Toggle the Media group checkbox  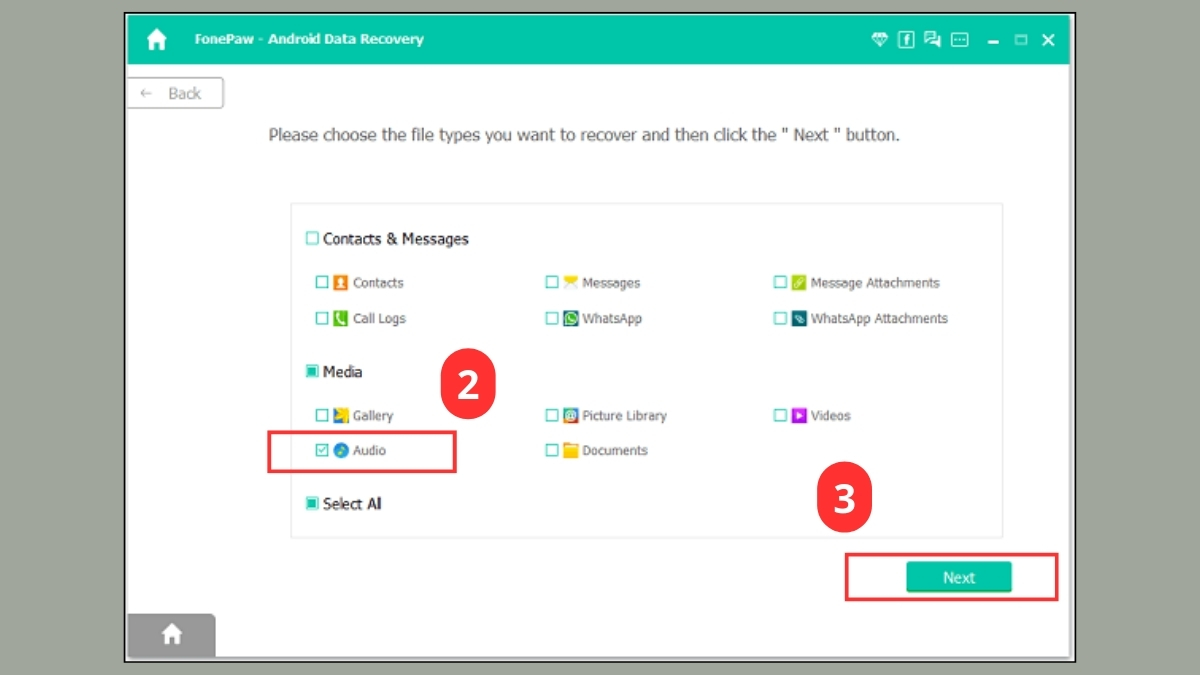(312, 372)
